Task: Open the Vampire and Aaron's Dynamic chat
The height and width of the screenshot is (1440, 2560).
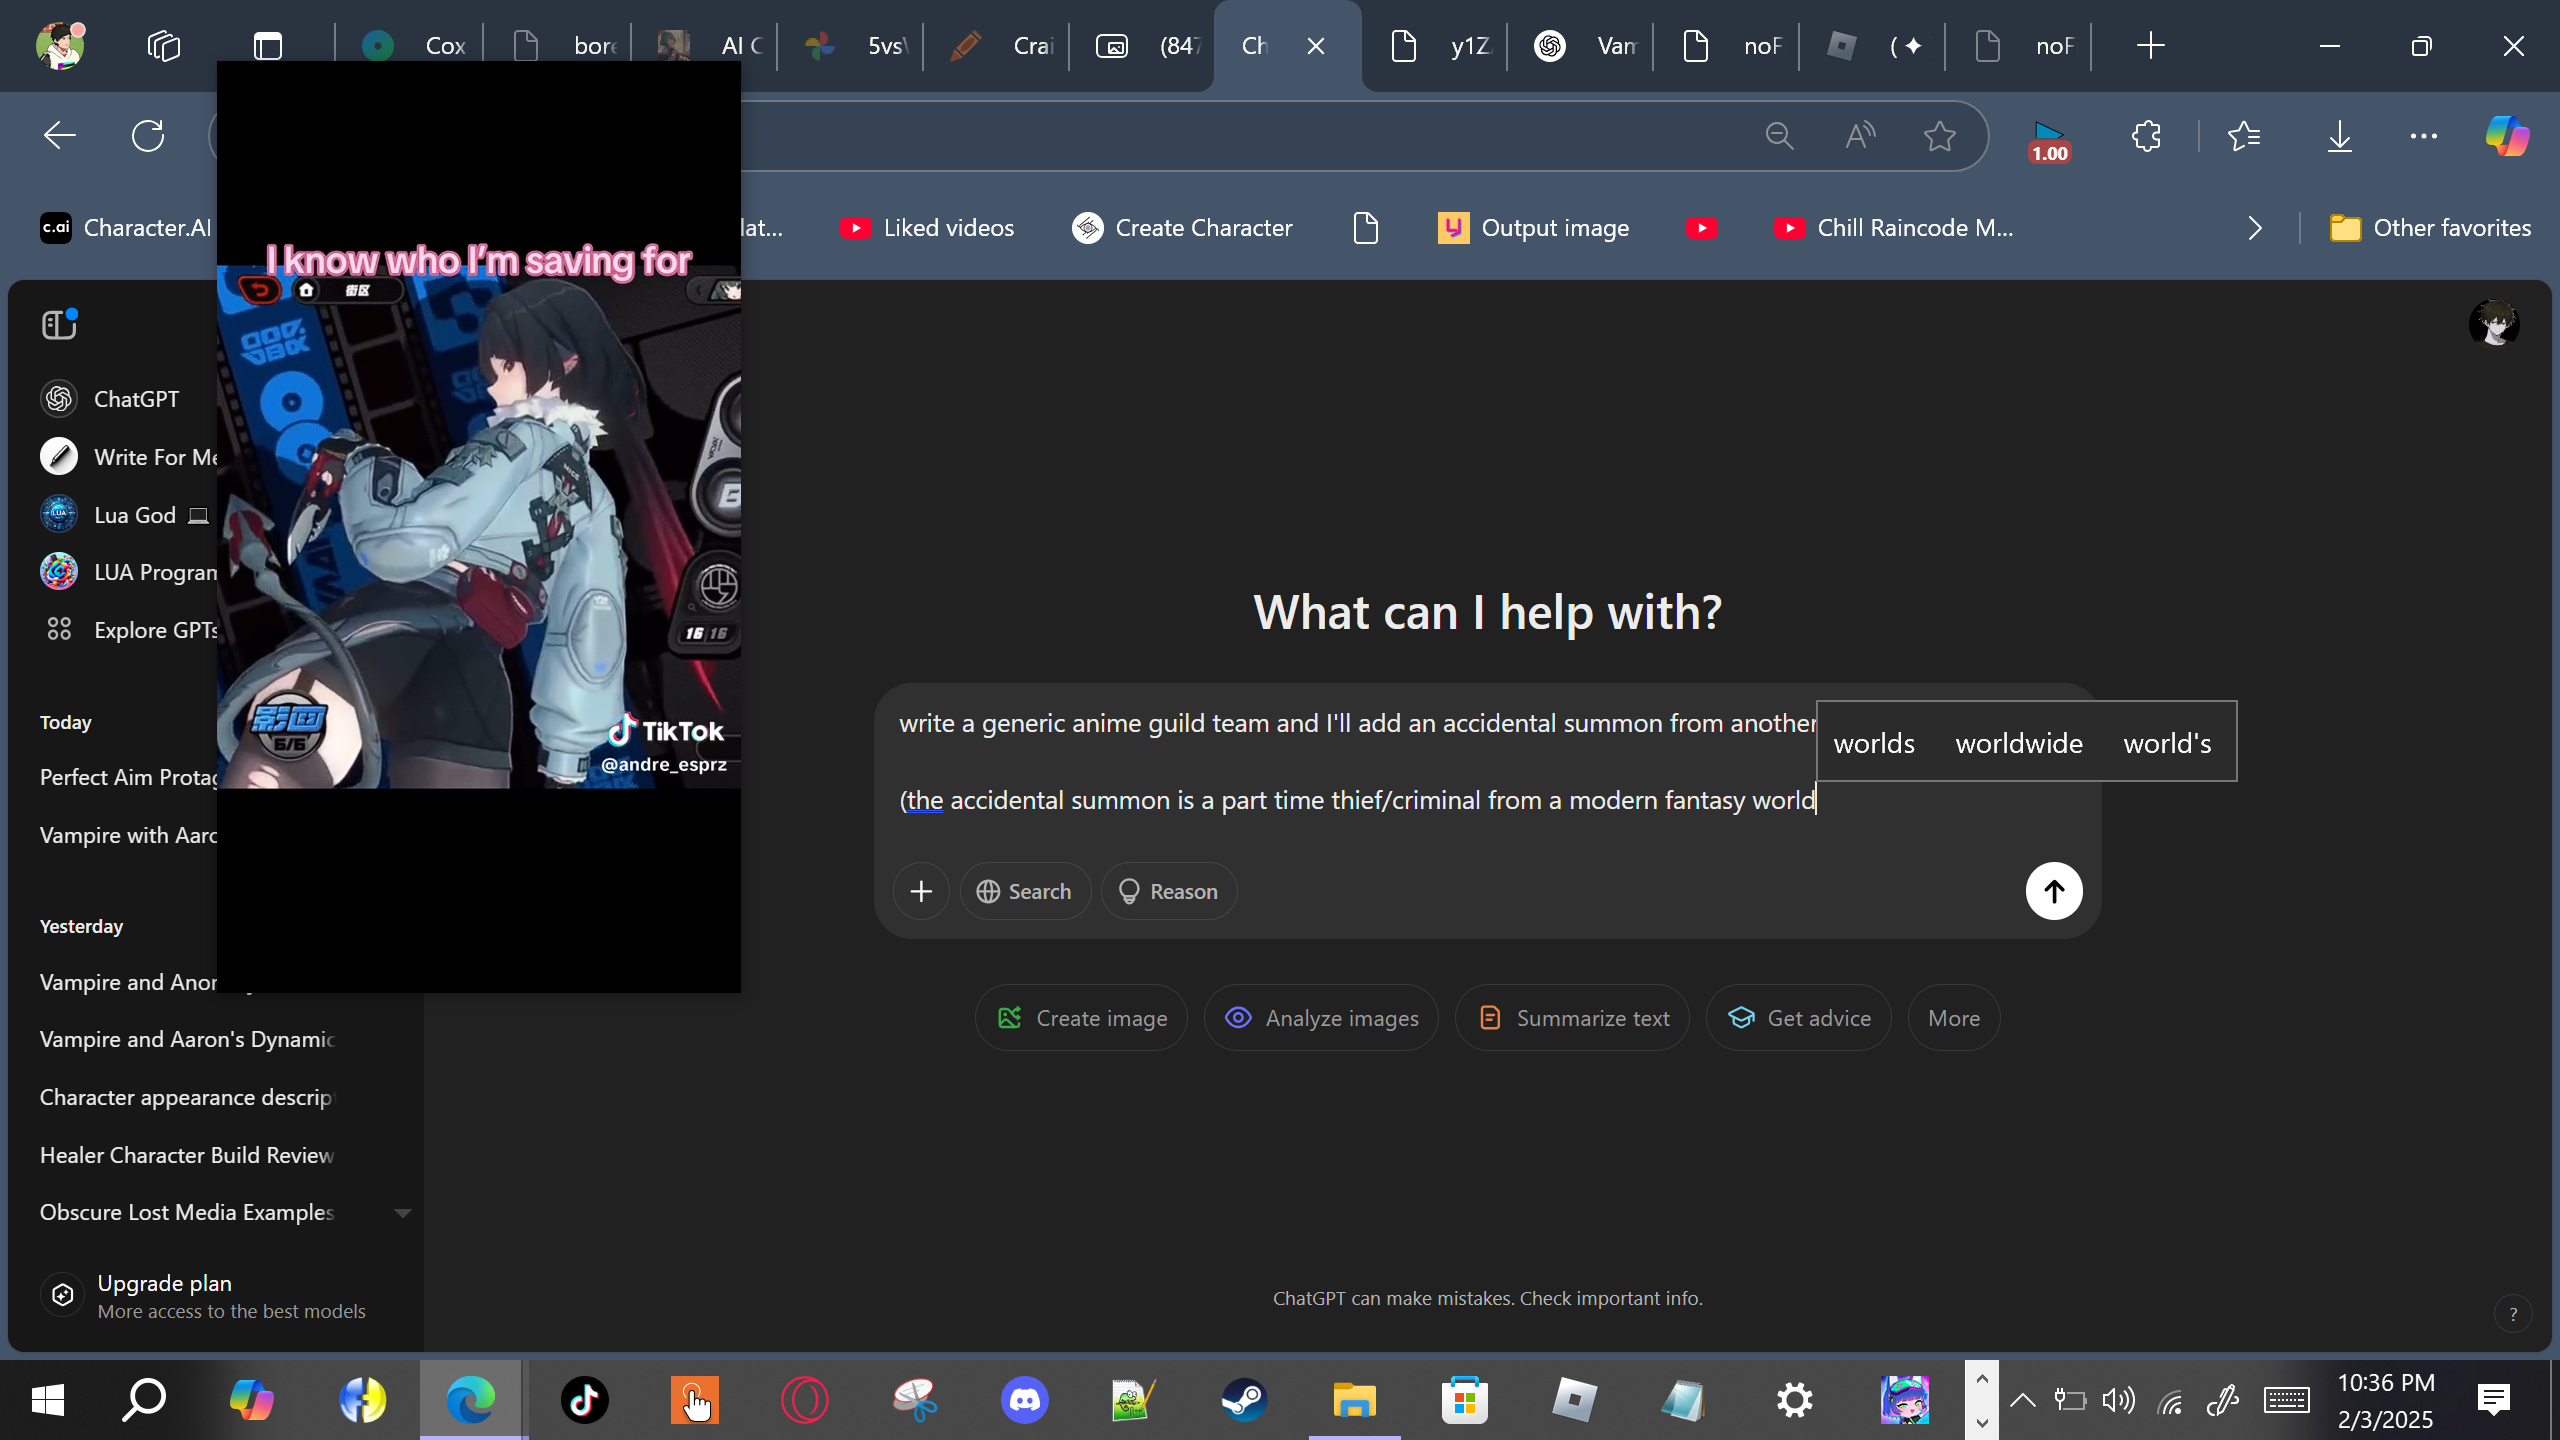Action: (187, 1039)
